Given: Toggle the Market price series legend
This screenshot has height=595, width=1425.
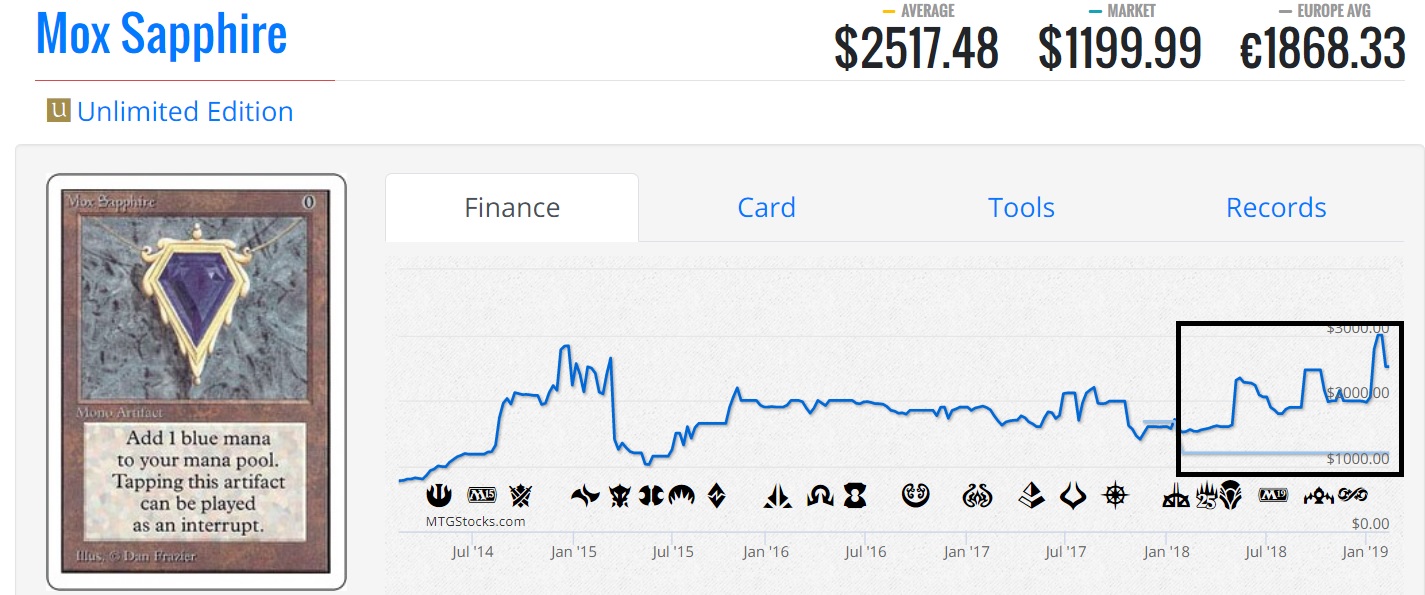Looking at the screenshot, I should [1120, 11].
